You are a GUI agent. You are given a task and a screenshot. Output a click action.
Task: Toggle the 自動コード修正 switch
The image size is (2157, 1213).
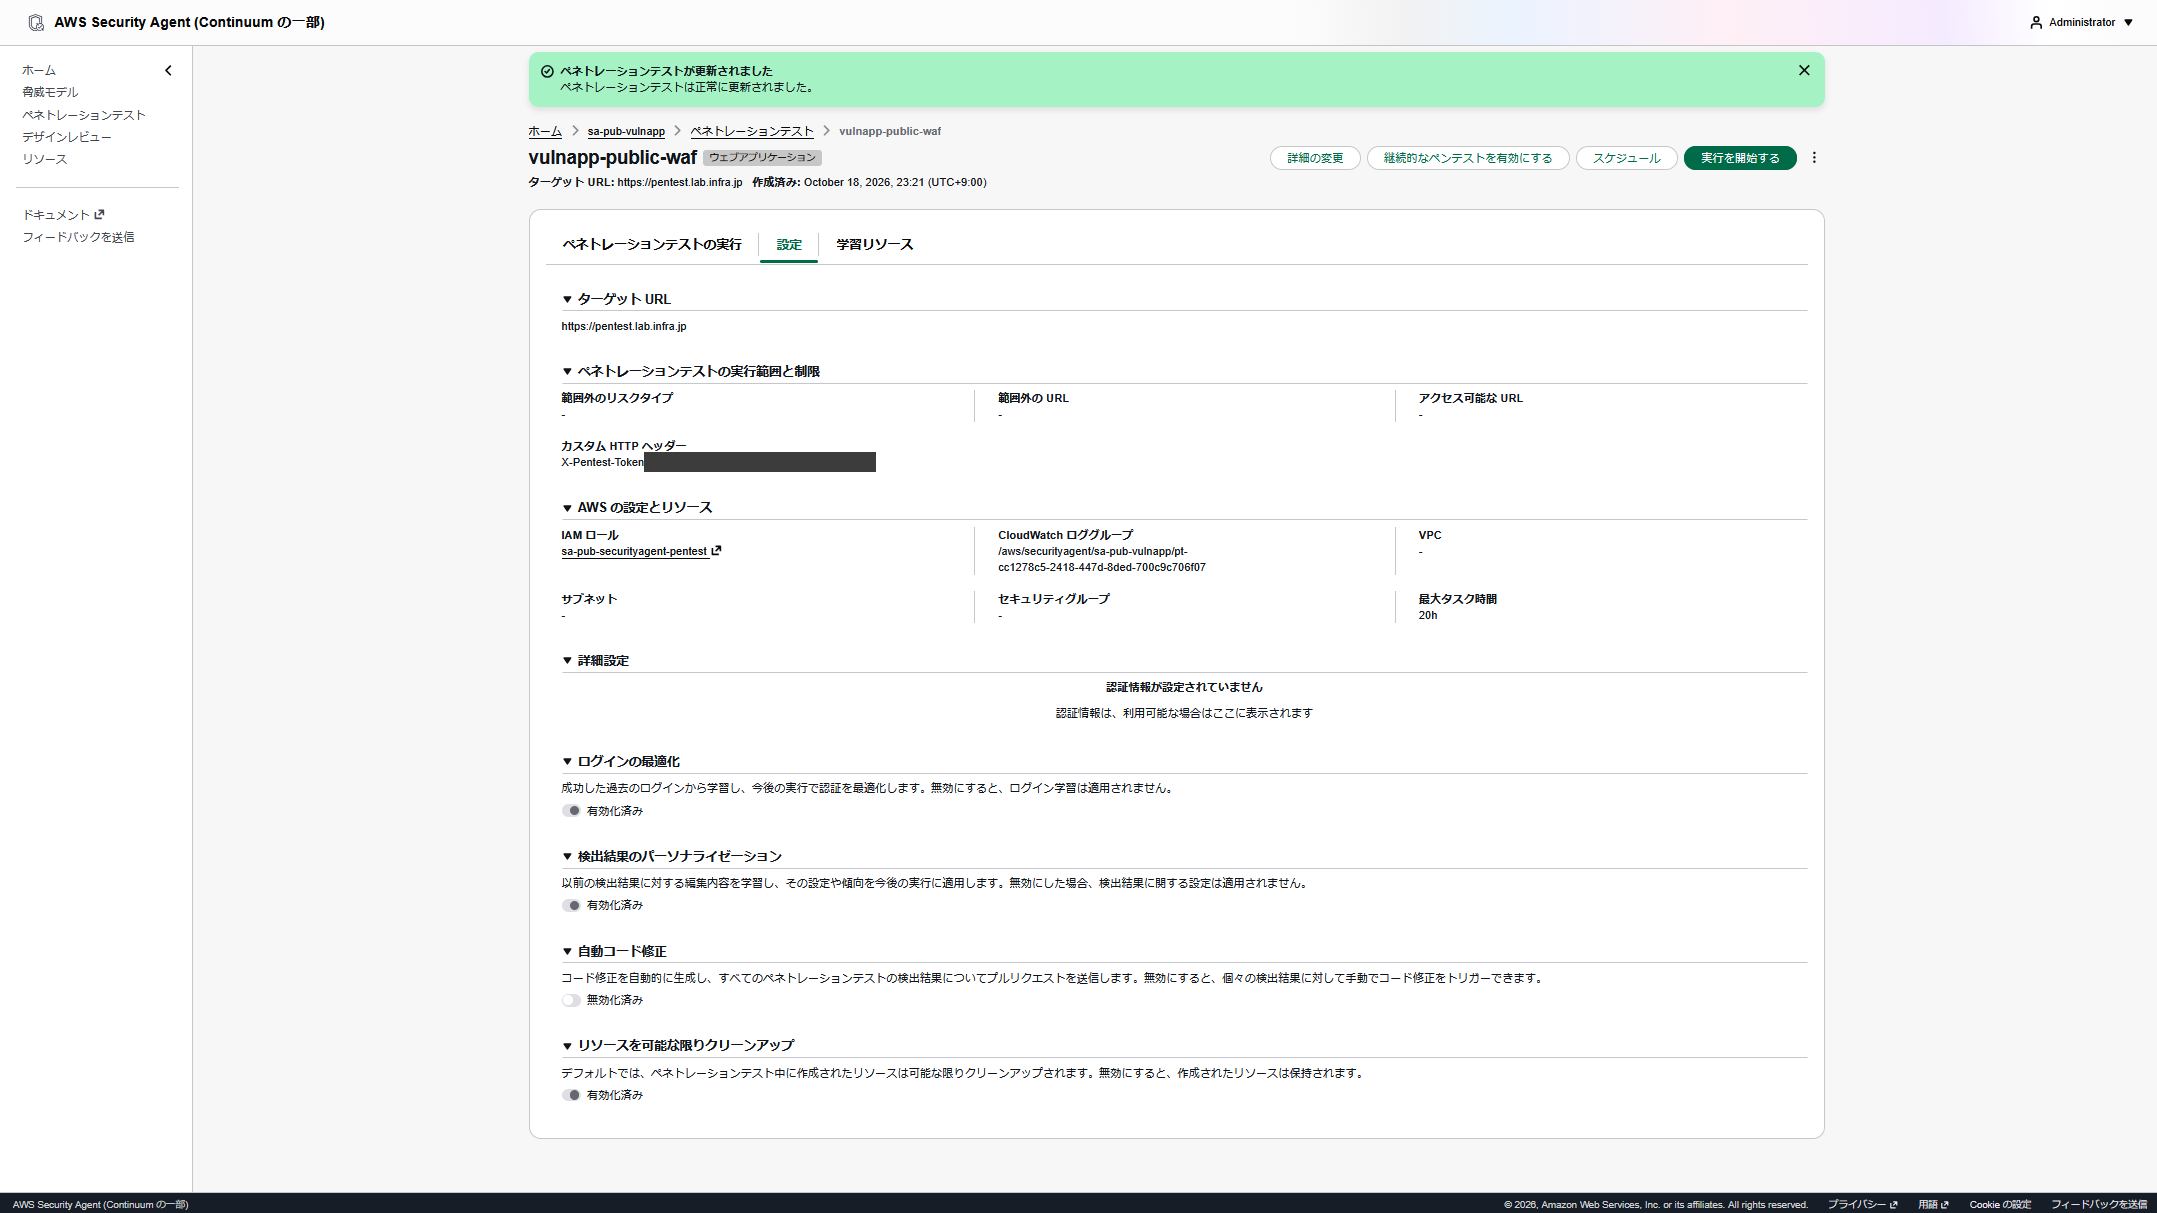click(x=571, y=1000)
